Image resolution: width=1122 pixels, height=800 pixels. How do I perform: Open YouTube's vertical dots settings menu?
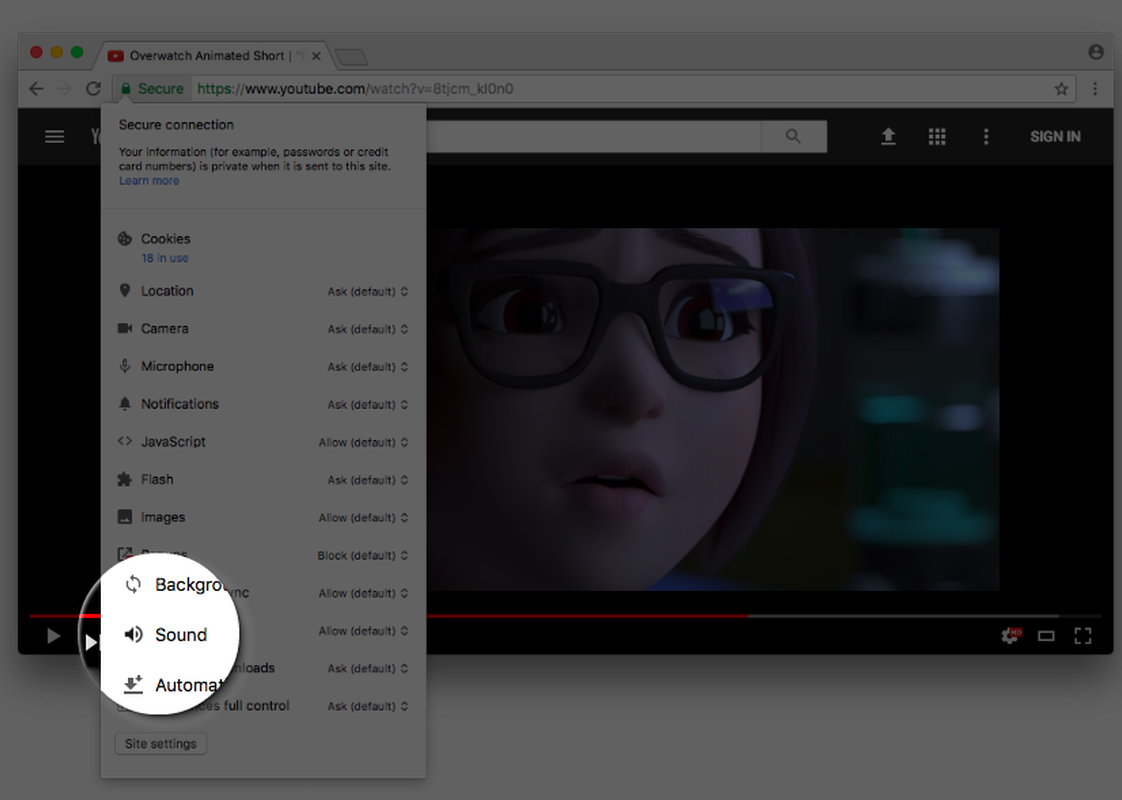[x=986, y=137]
